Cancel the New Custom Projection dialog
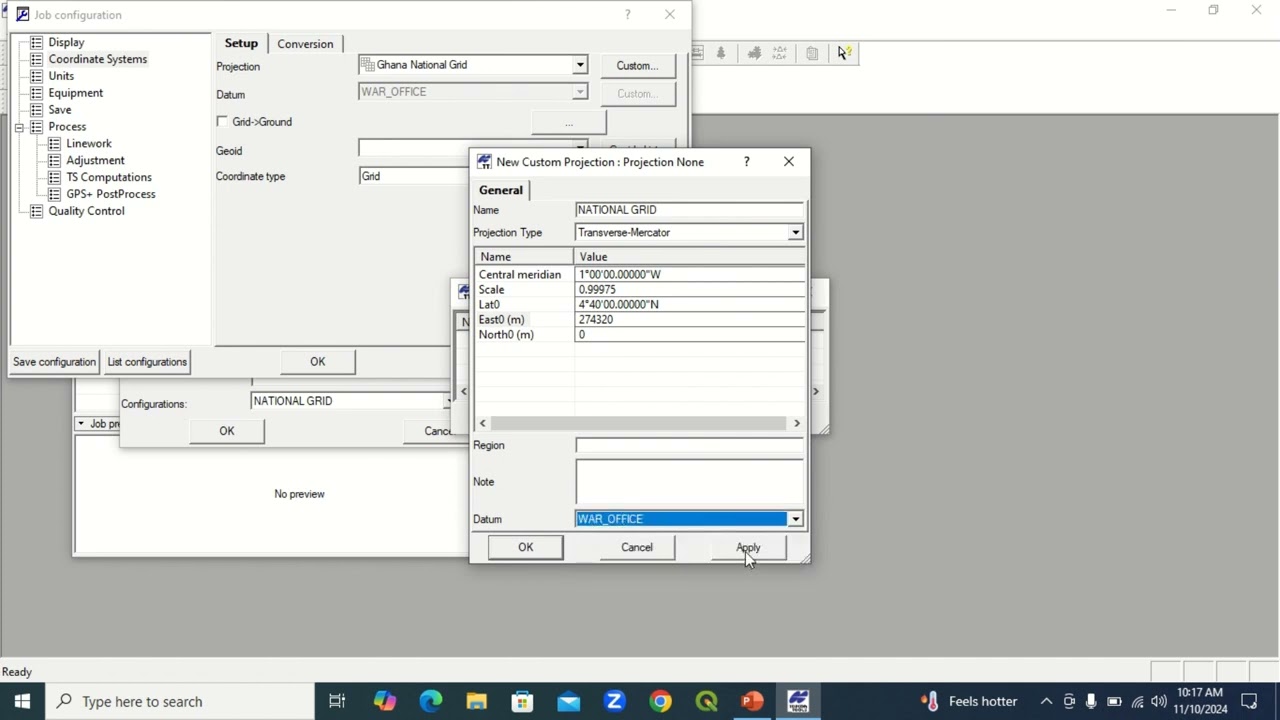 636,547
